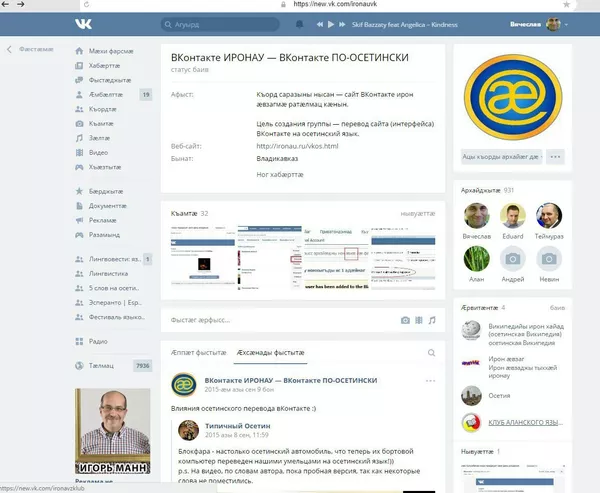600x493 pixels.
Task: Open Хъæзтытæ games controller icon in sidebar
Action: tap(79, 167)
